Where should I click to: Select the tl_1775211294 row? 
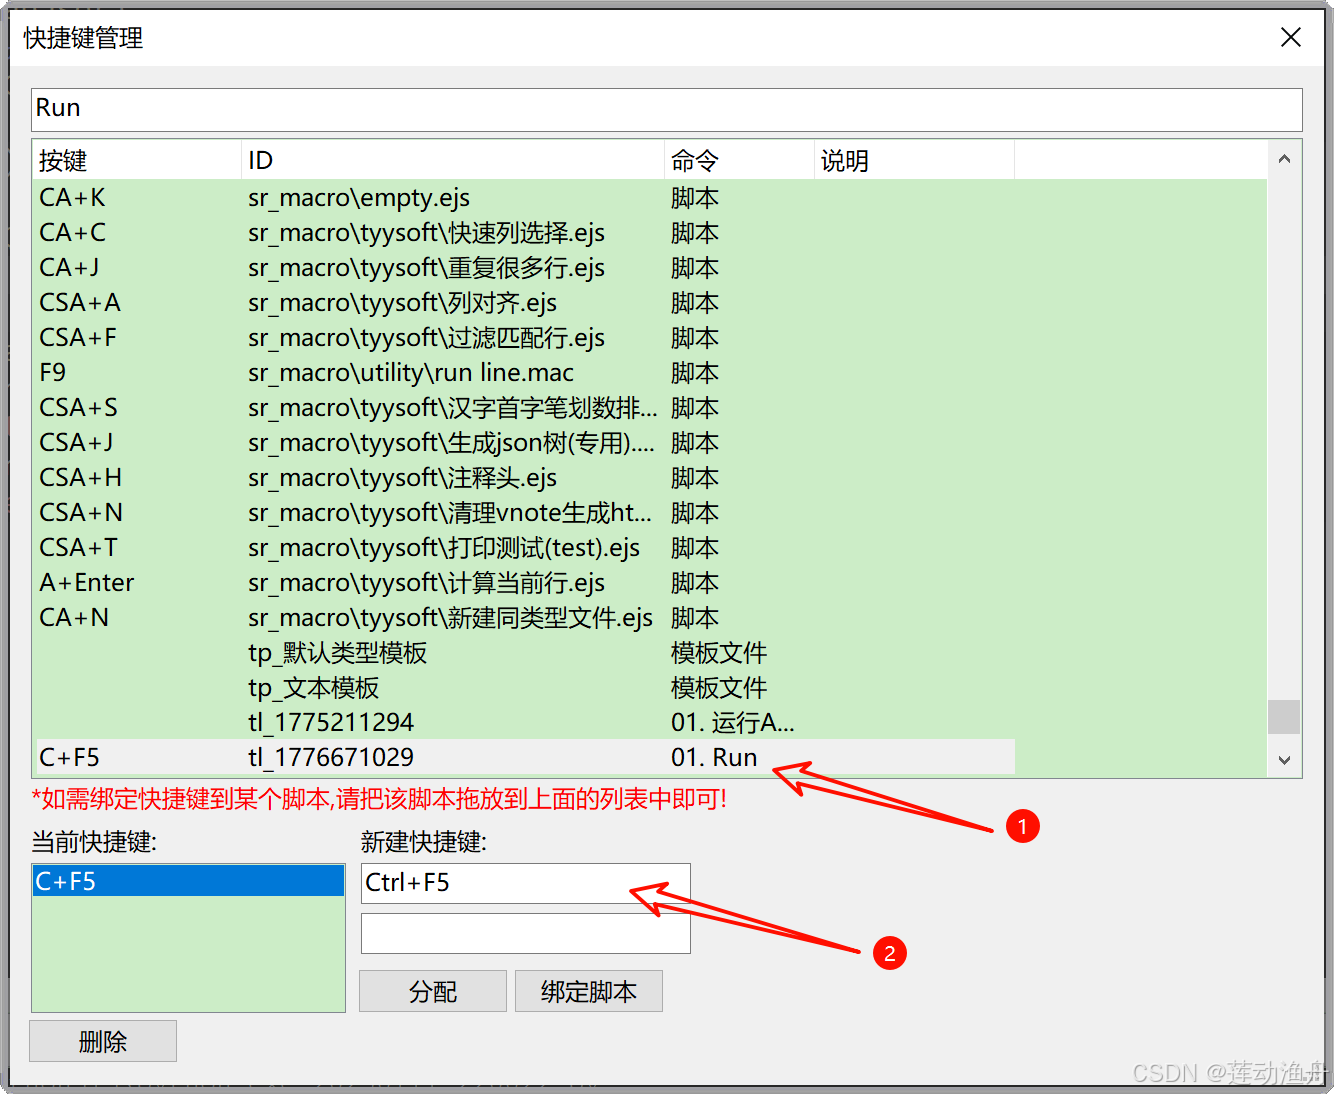pyautogui.click(x=525, y=723)
